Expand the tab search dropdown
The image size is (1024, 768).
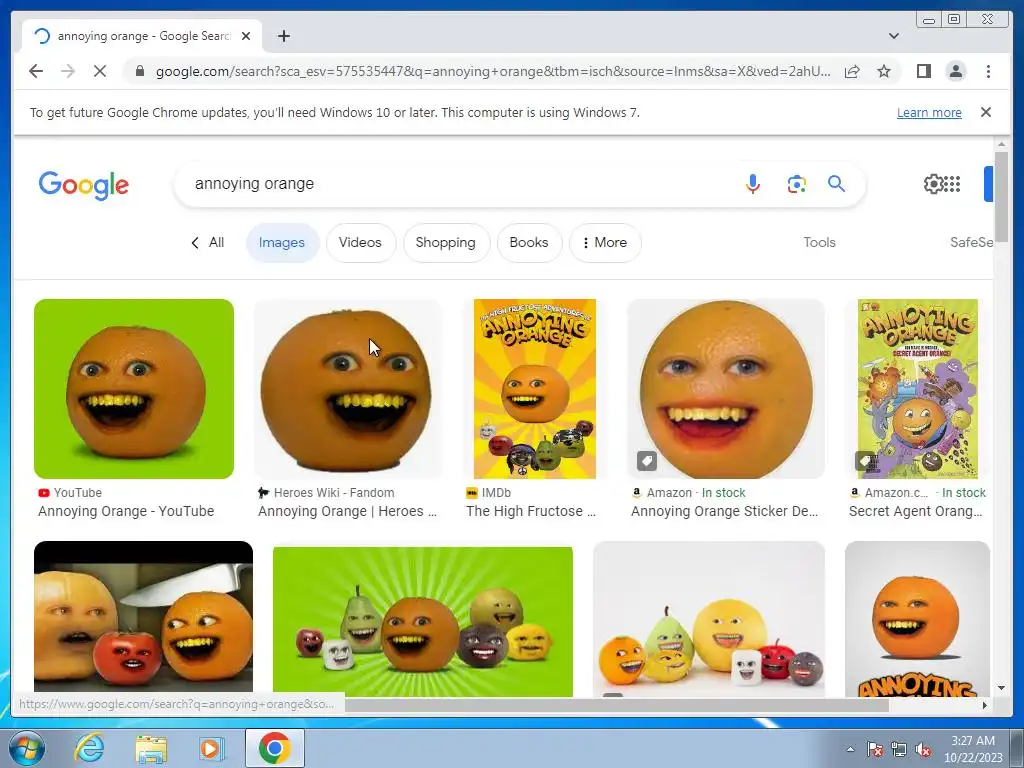[x=893, y=36]
